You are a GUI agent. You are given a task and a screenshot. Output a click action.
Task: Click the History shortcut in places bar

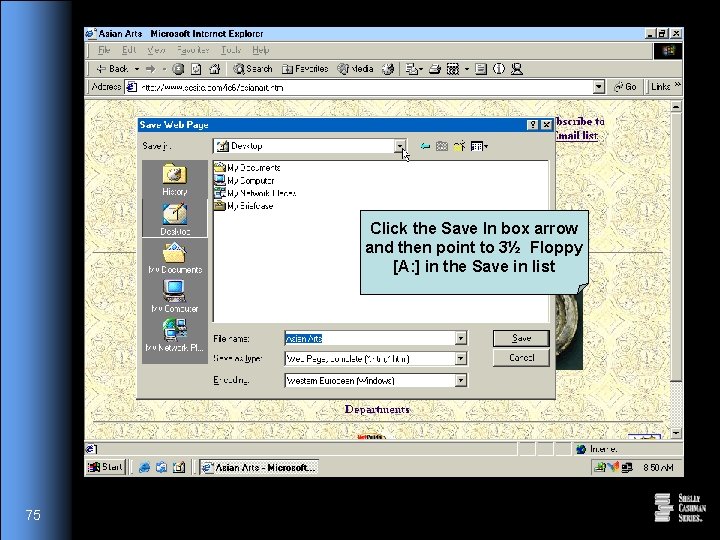174,180
